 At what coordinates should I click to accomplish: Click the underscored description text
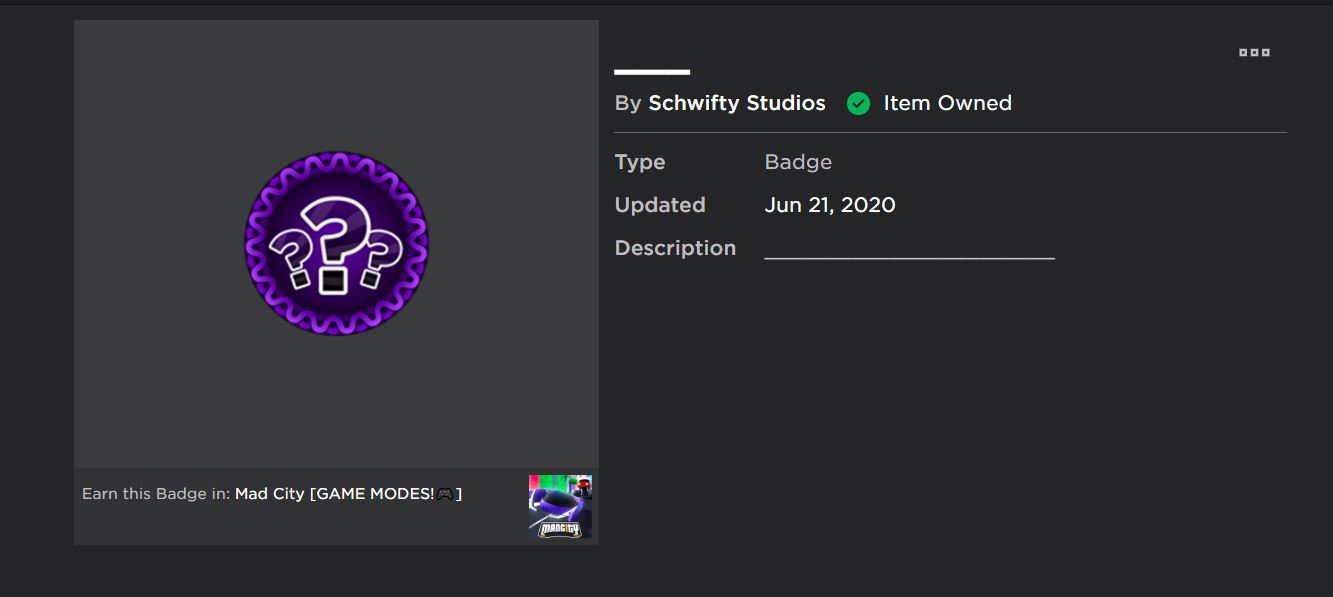tap(909, 252)
